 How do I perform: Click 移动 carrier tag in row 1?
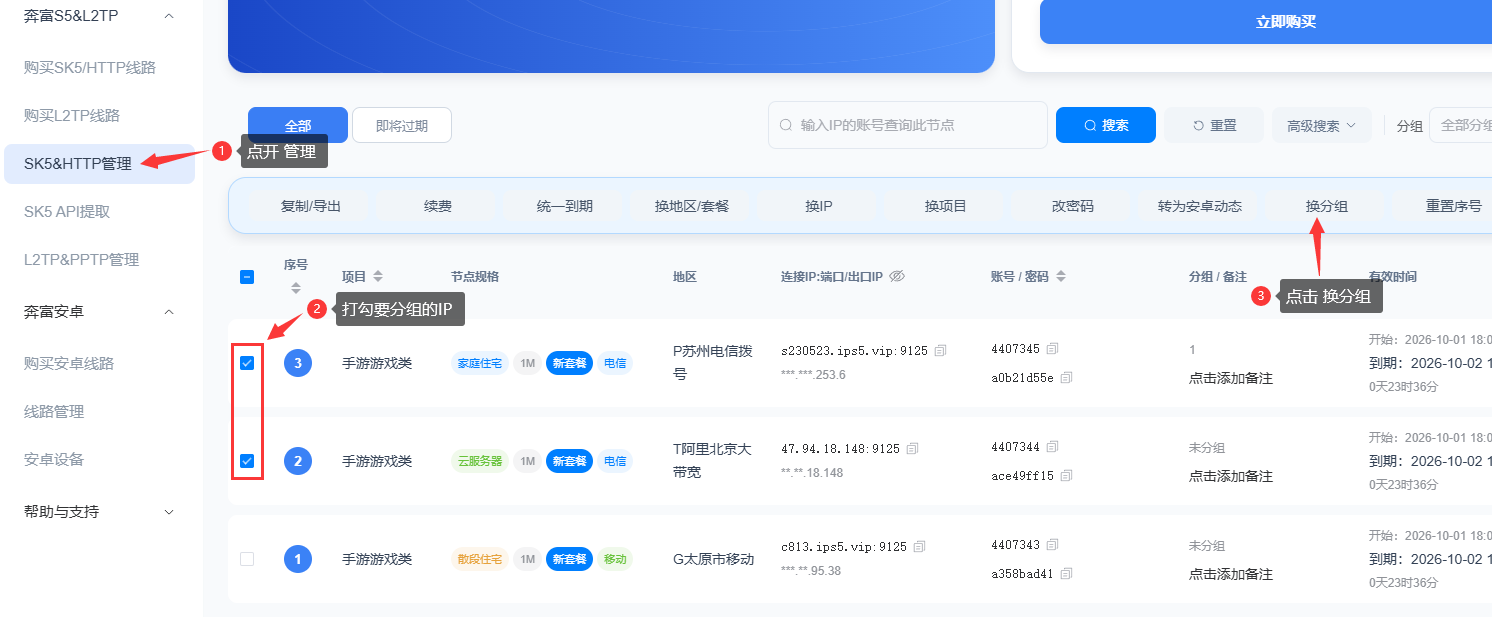click(615, 559)
